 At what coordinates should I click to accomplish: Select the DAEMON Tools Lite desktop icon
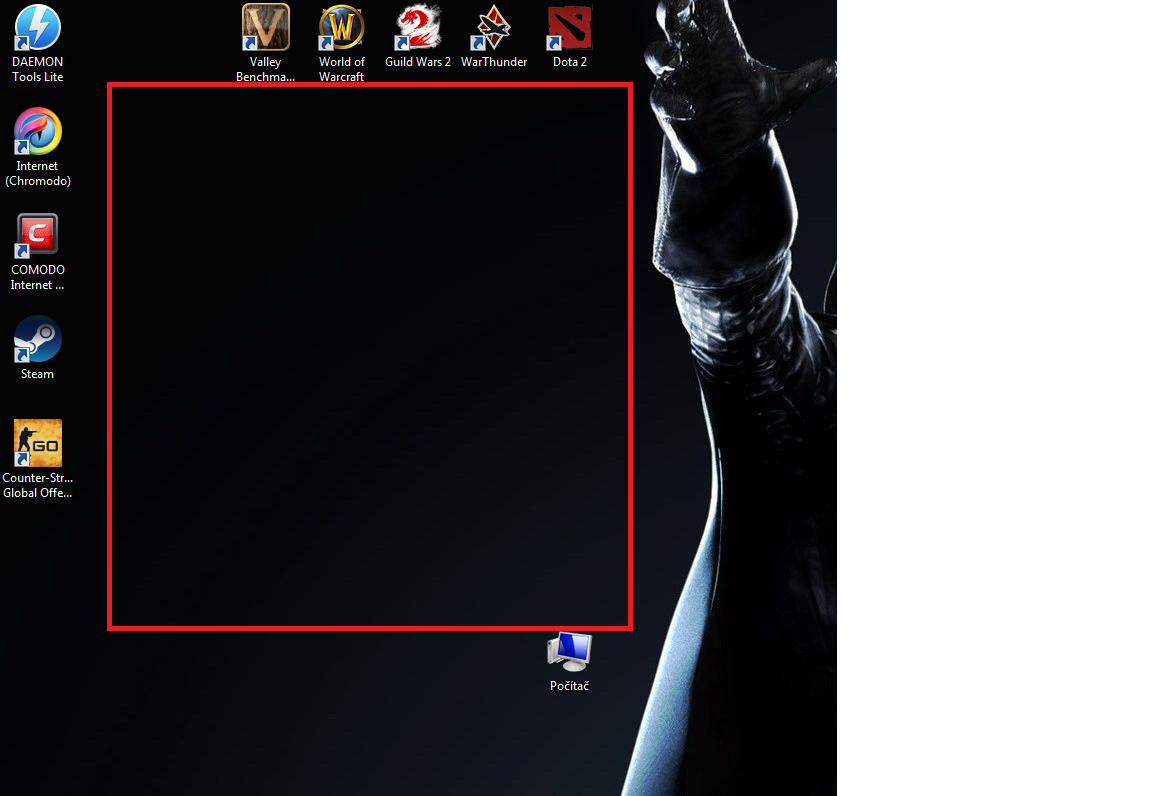(x=37, y=28)
